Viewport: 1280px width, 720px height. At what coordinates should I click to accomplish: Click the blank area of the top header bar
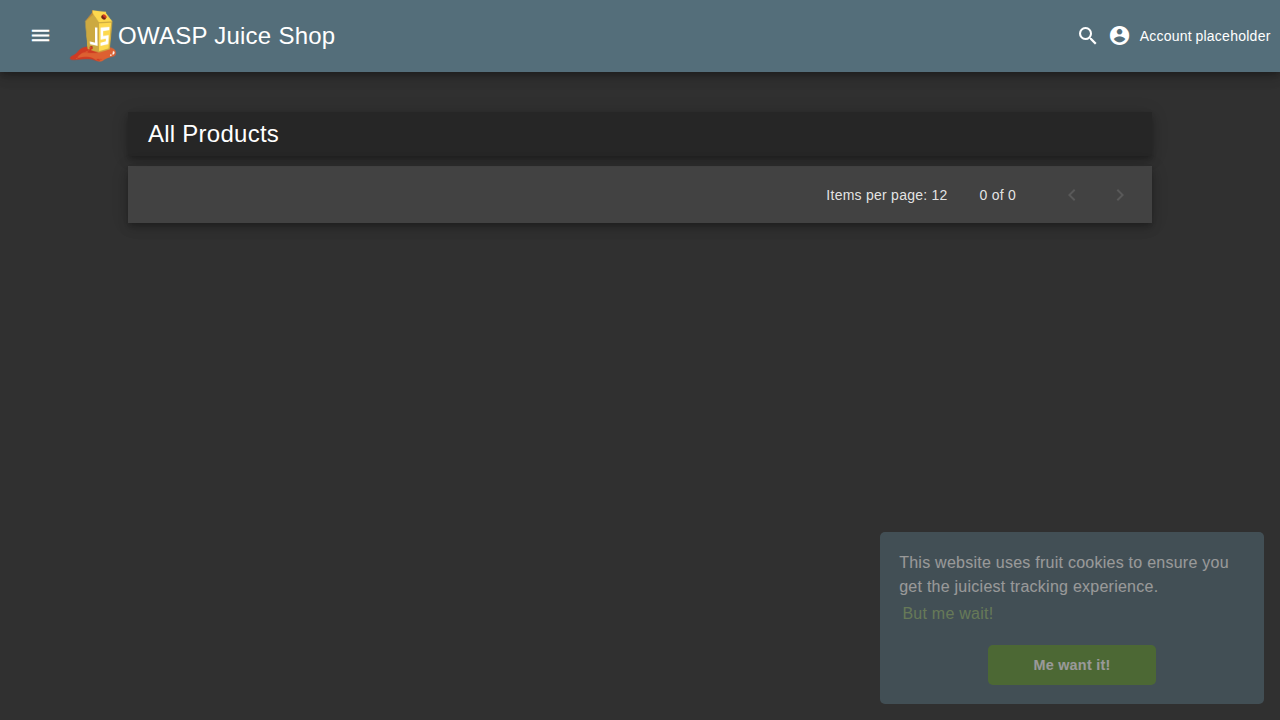click(700, 36)
